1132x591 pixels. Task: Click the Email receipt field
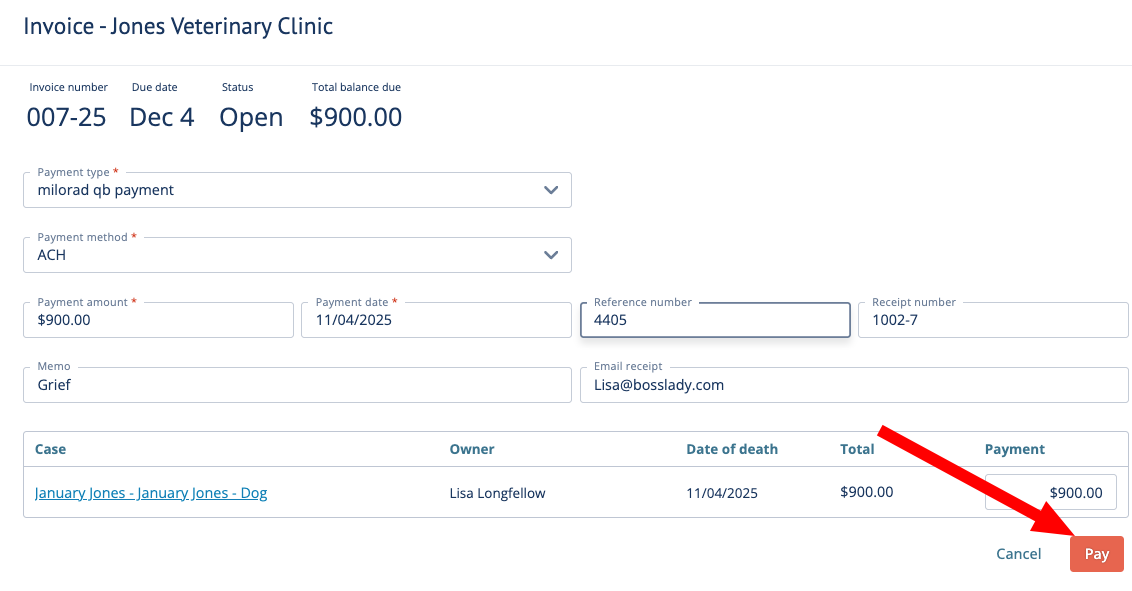[853, 385]
